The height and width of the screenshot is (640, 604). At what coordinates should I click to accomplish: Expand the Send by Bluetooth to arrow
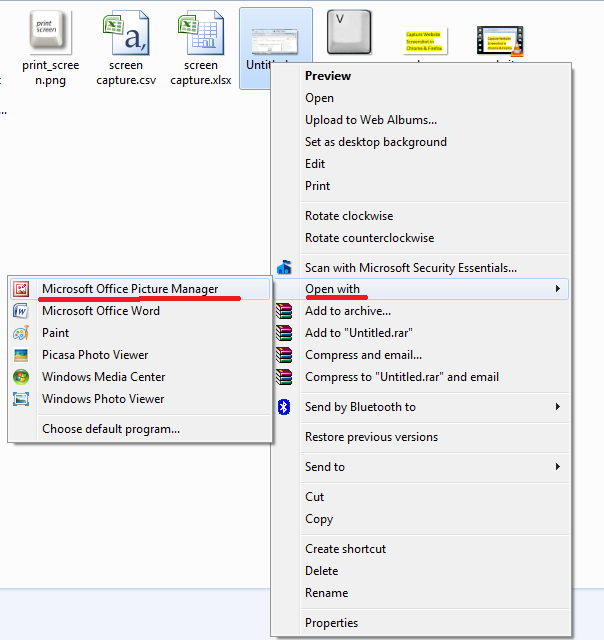click(557, 407)
